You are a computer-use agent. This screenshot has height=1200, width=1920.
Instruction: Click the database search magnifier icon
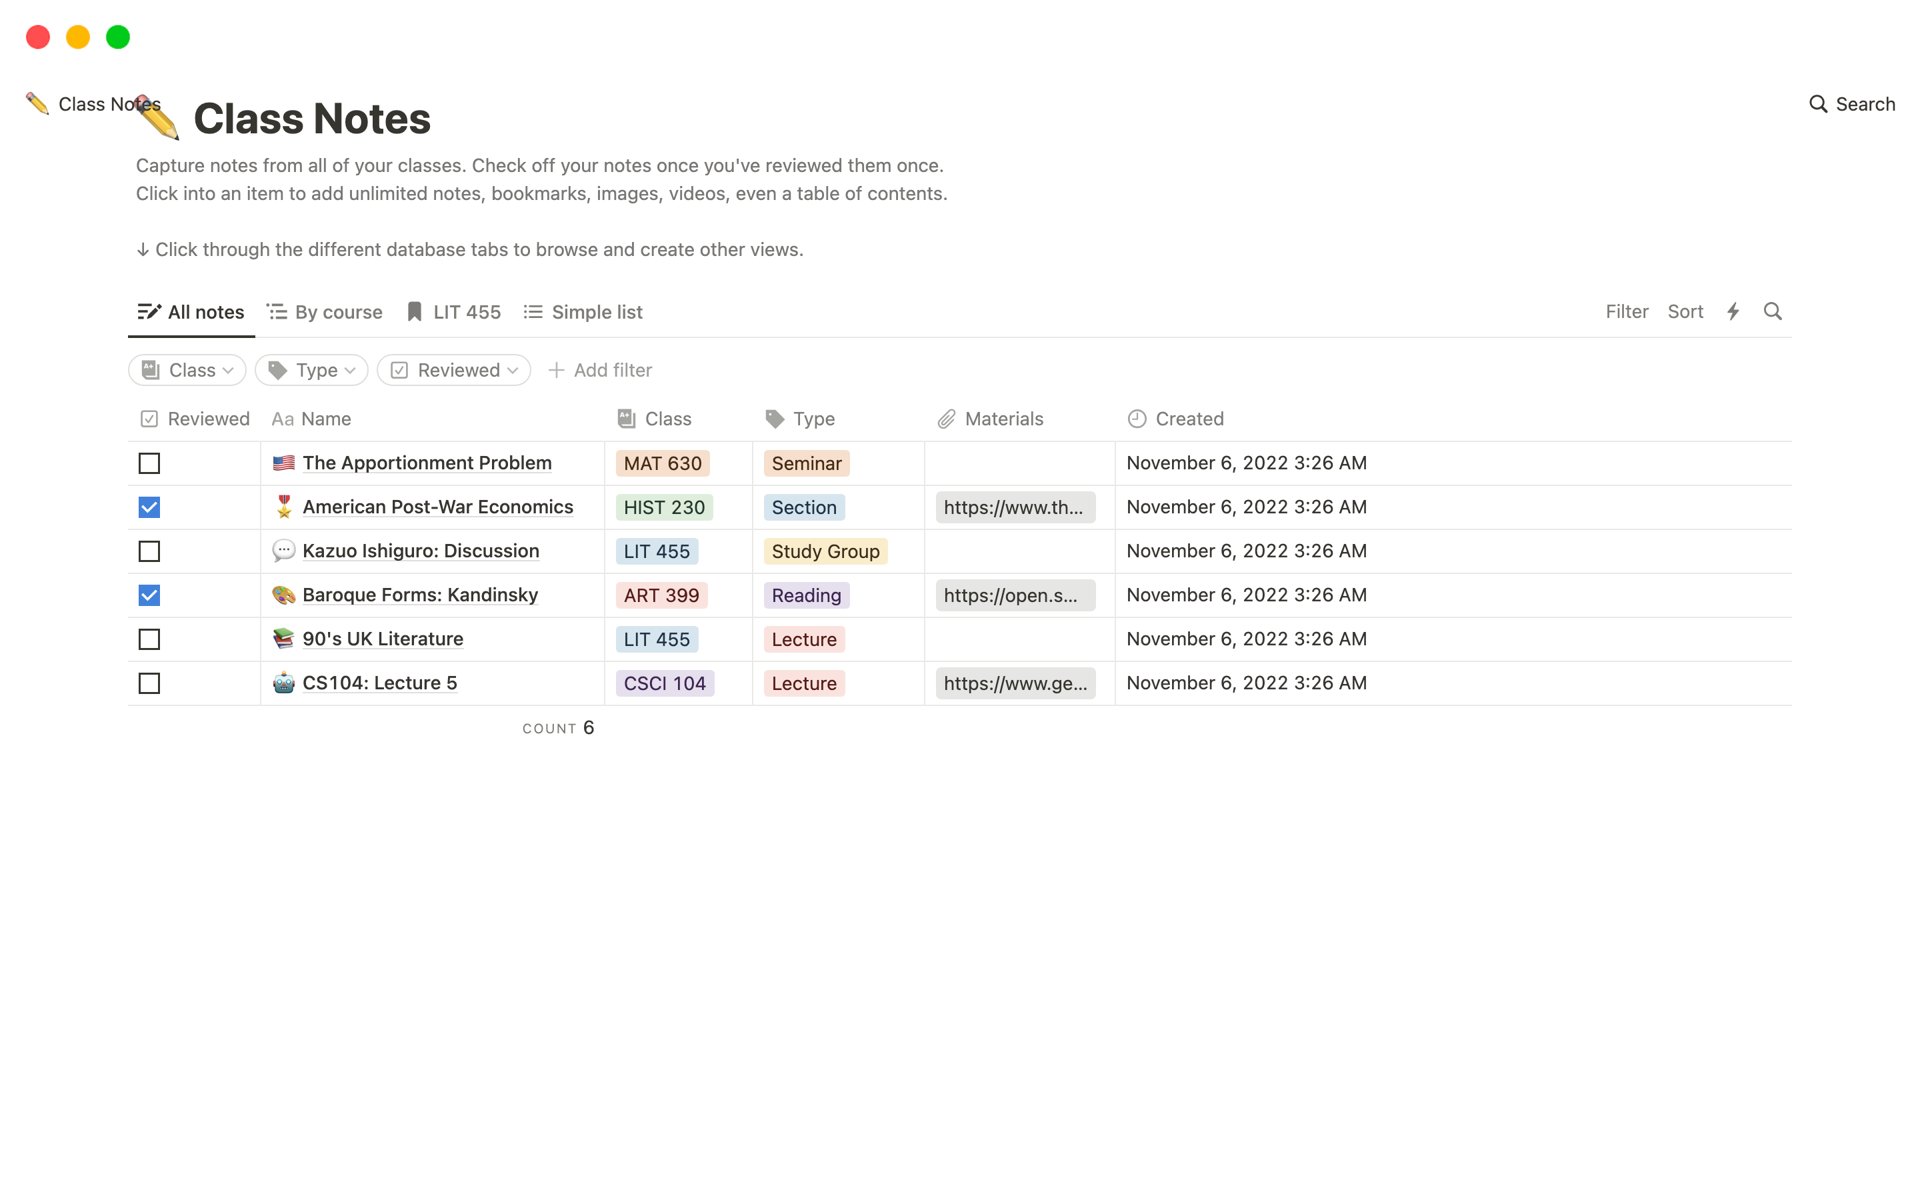1772,312
